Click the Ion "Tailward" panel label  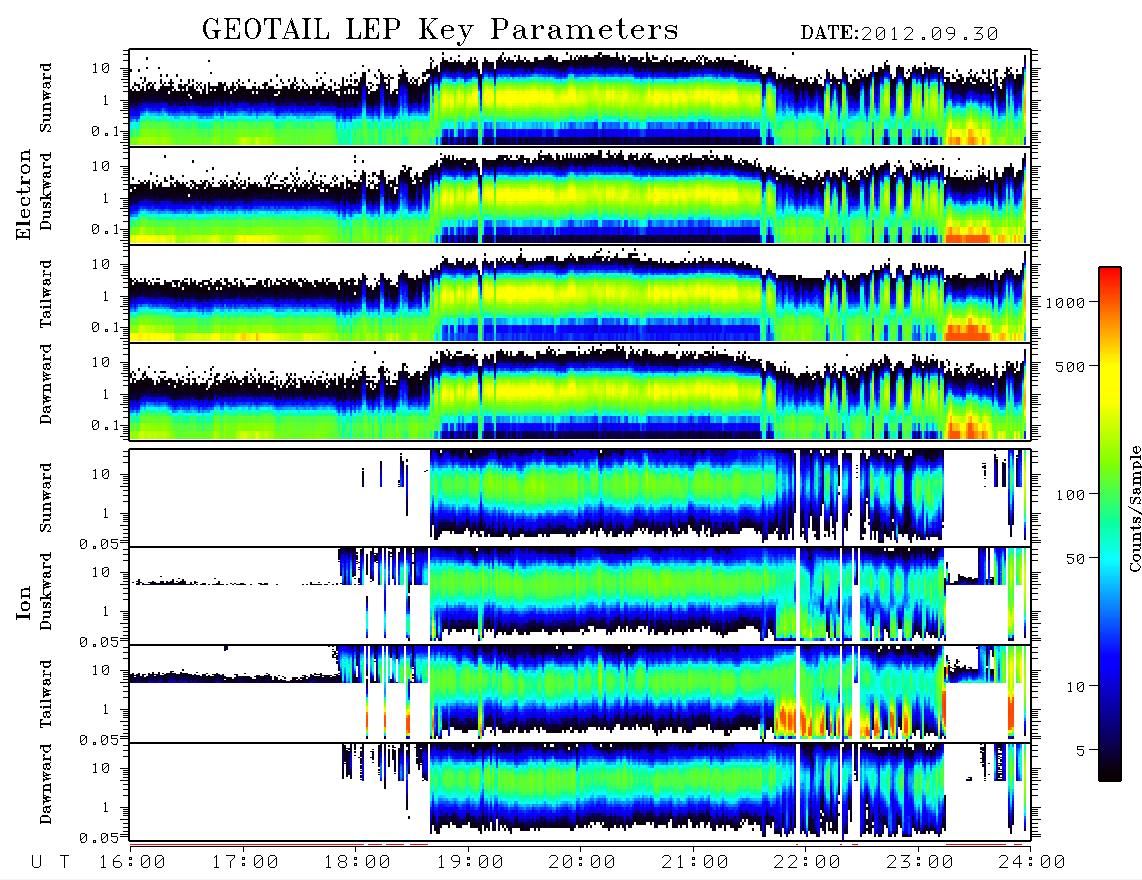[46, 694]
